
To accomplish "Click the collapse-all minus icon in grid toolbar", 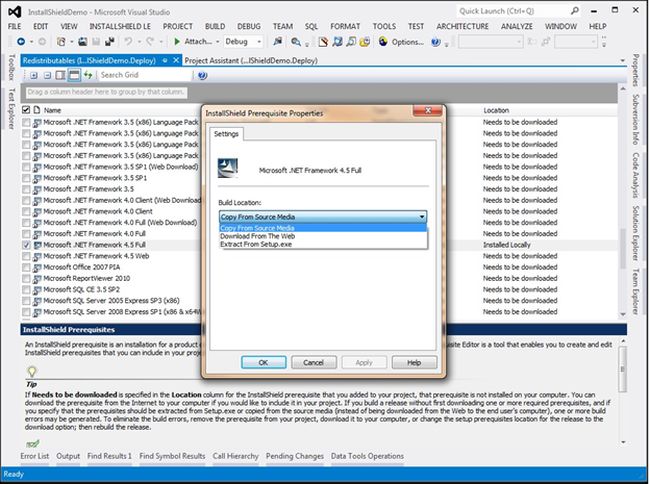I will pyautogui.click(x=47, y=75).
